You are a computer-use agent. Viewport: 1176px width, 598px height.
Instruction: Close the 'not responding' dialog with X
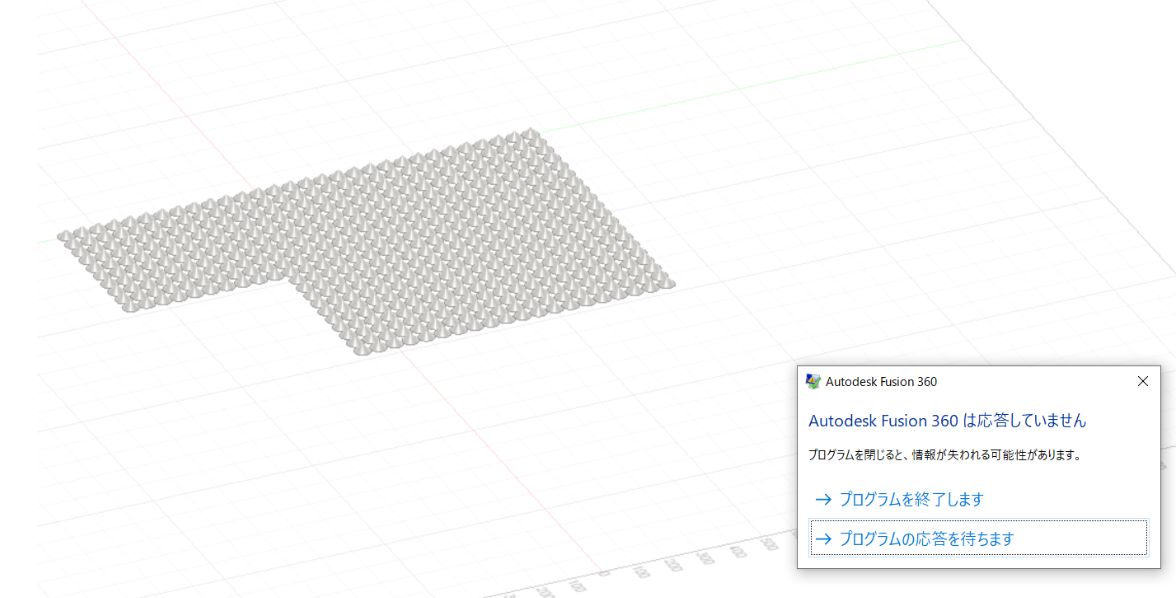click(x=1142, y=381)
